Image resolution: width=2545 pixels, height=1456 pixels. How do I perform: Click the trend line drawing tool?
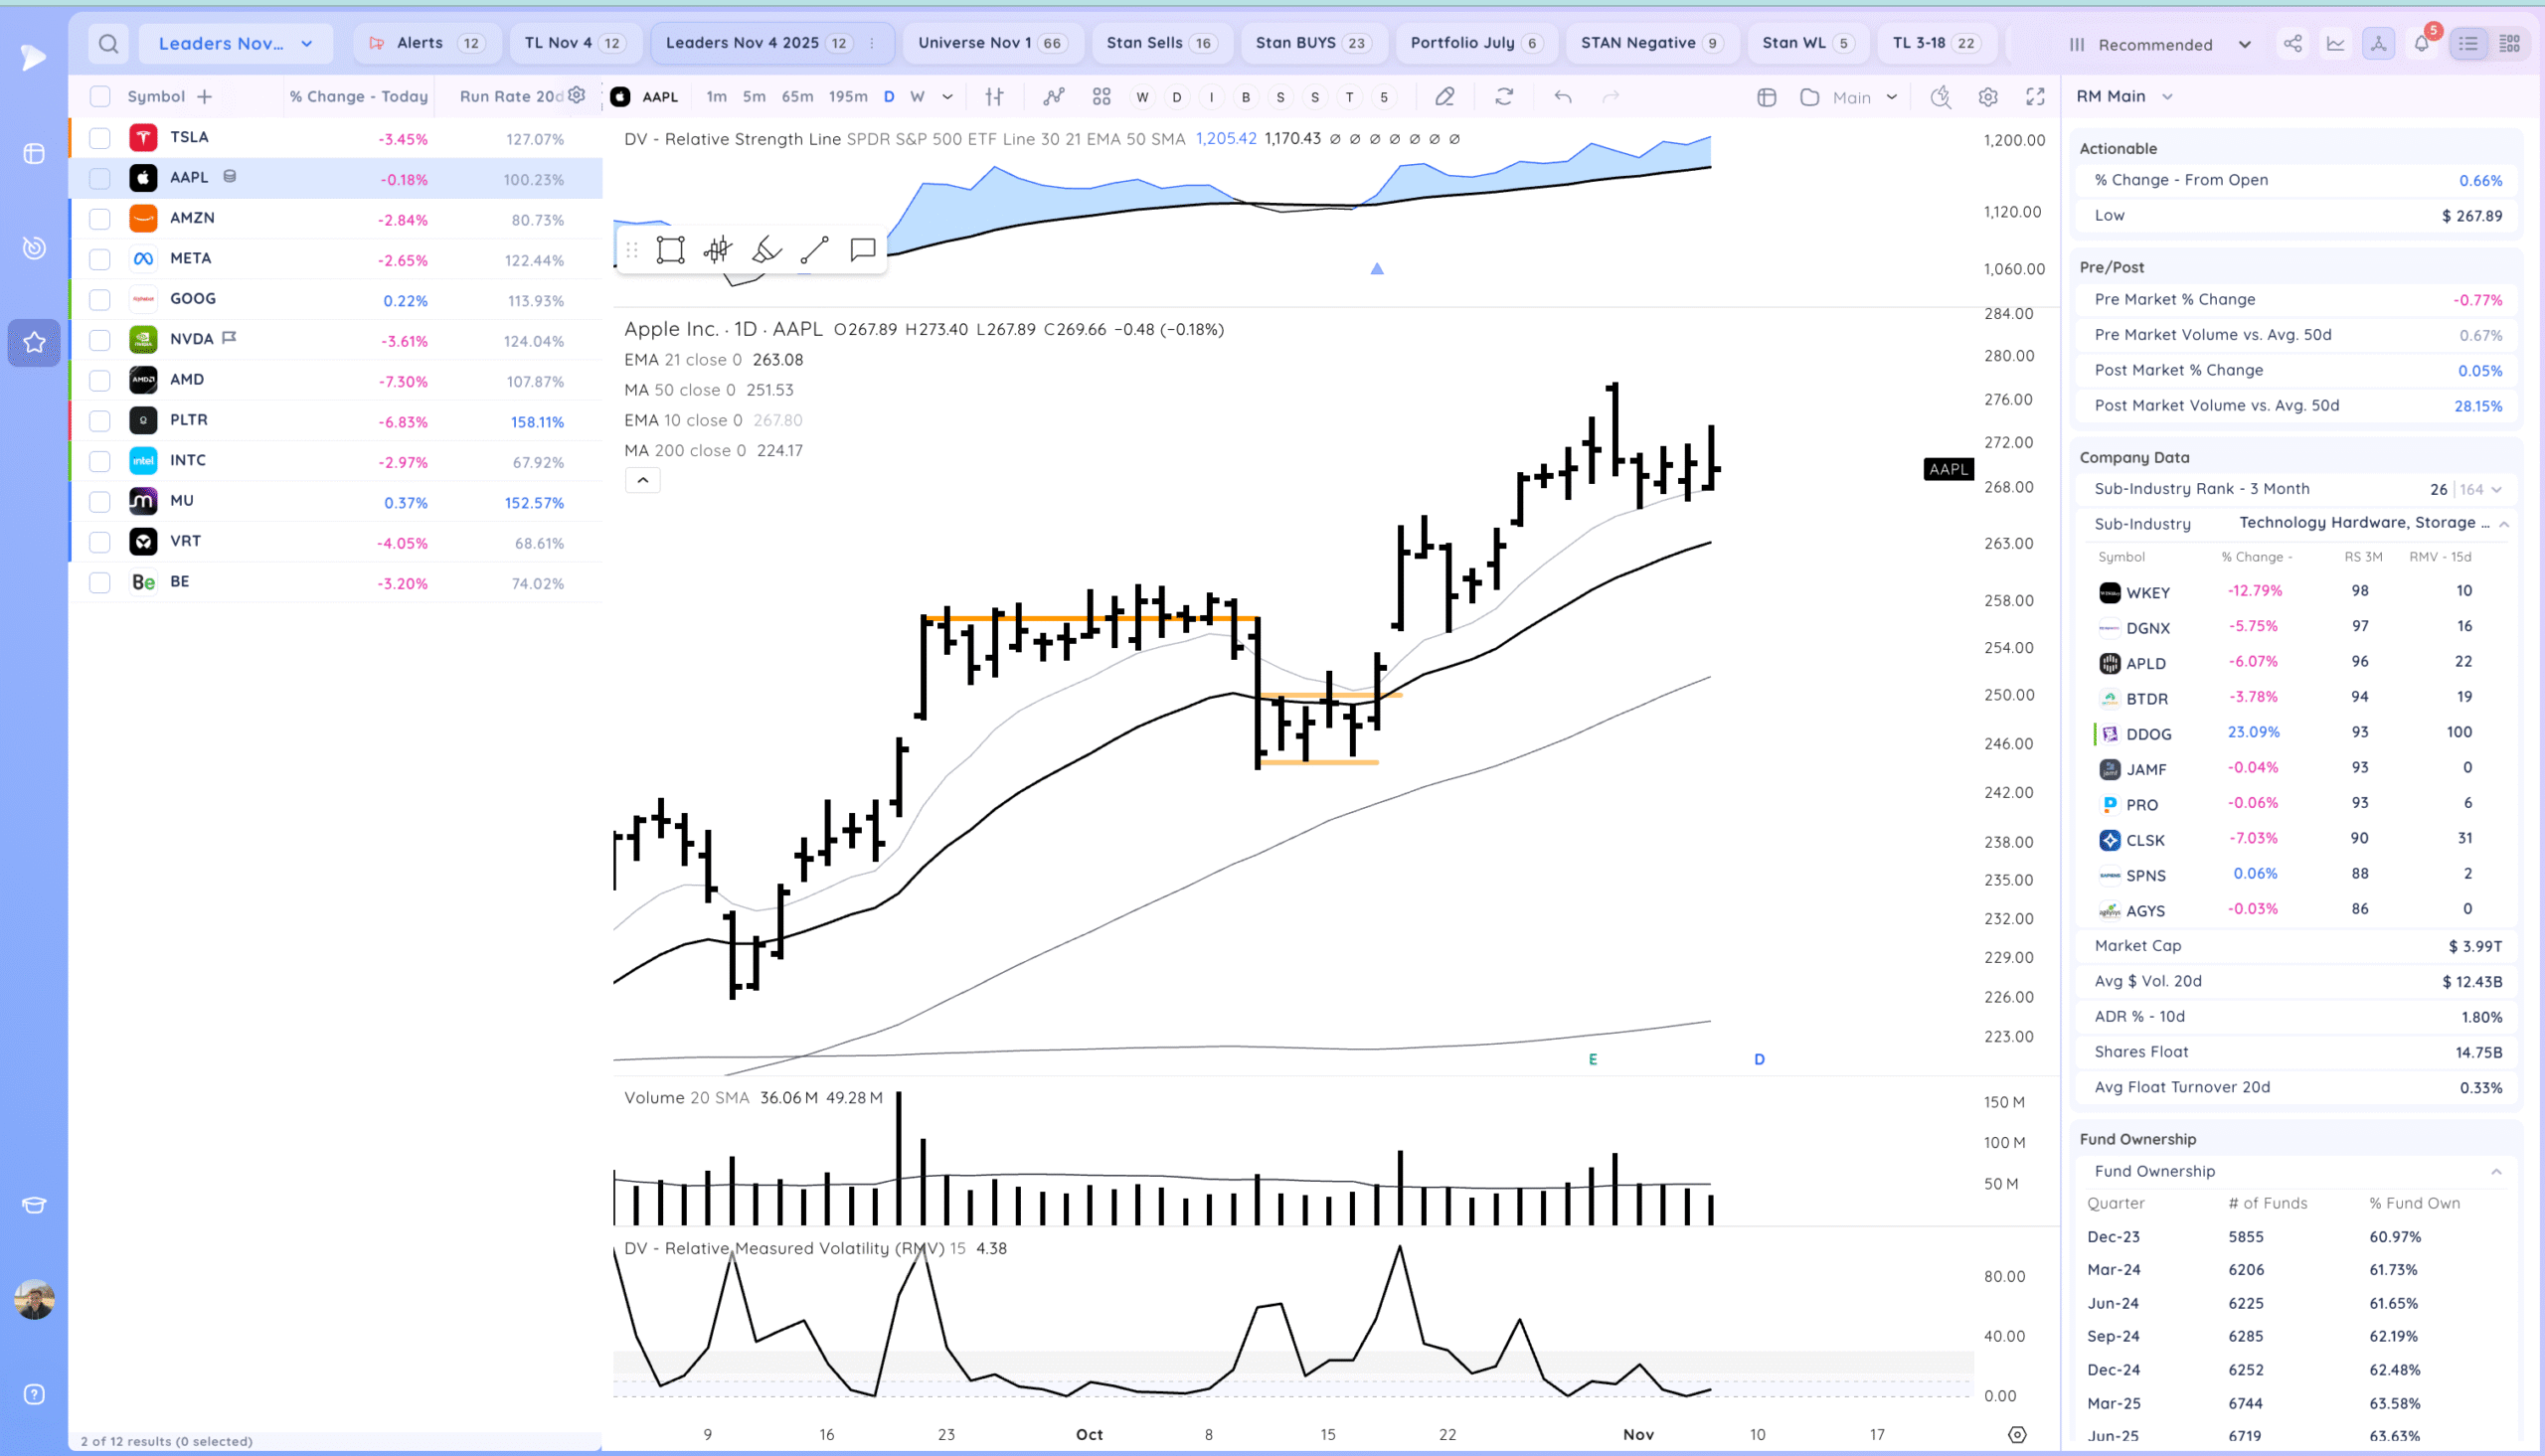click(x=814, y=250)
